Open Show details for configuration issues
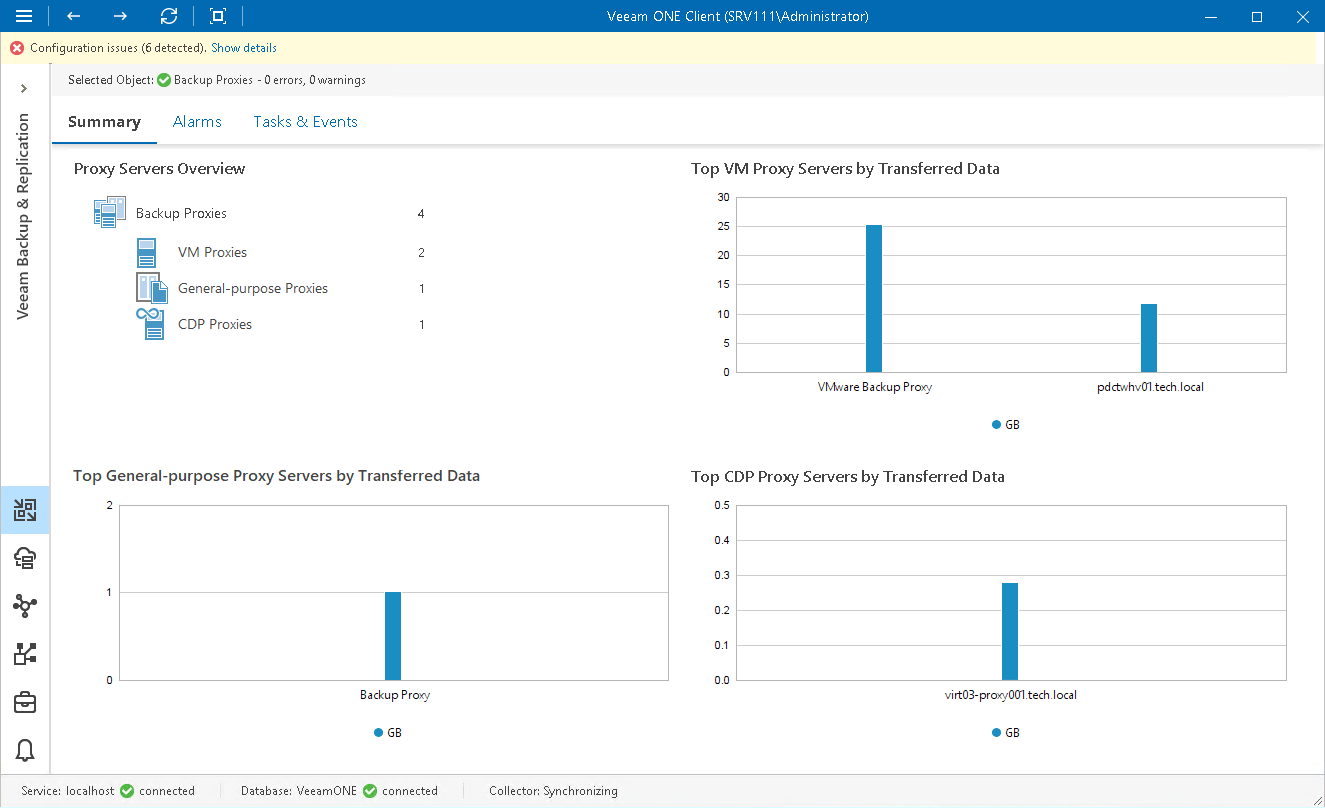The height and width of the screenshot is (808, 1325). 243,47
